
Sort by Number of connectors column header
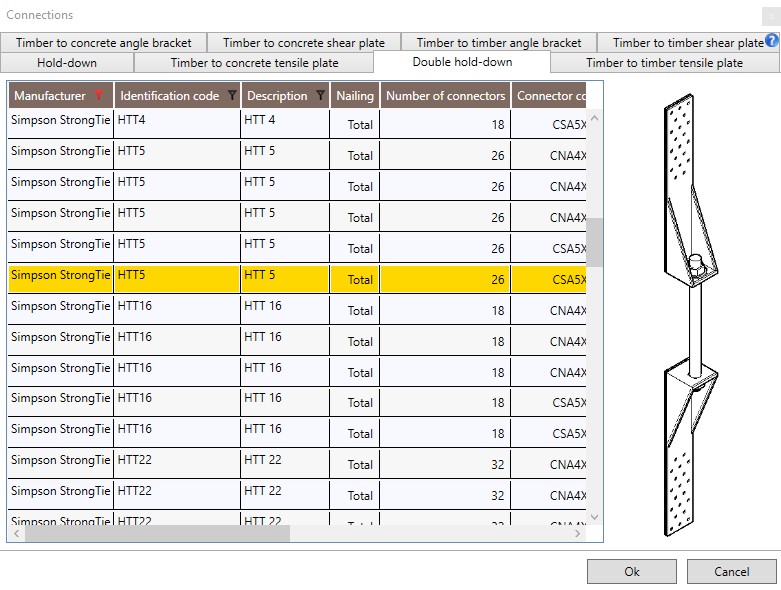[x=445, y=95]
